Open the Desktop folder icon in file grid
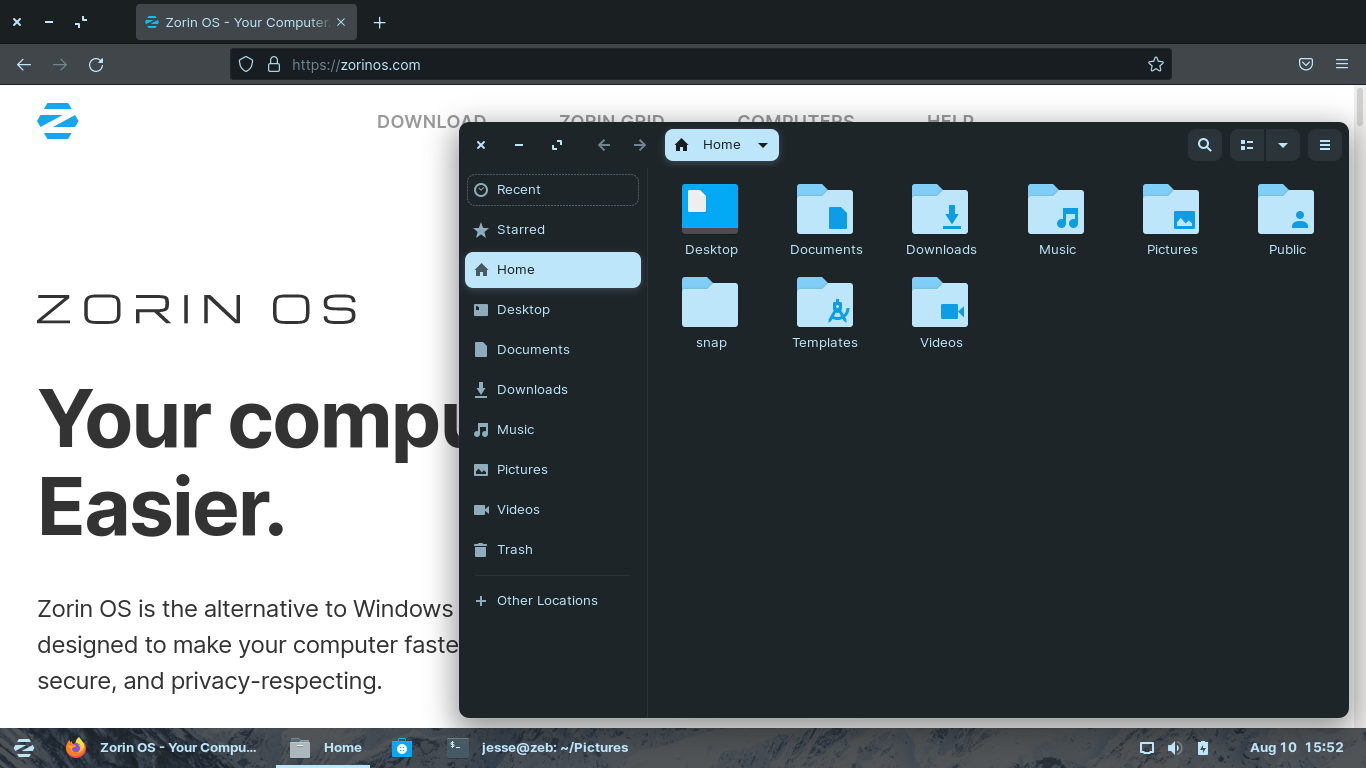The height and width of the screenshot is (768, 1366). [710, 209]
